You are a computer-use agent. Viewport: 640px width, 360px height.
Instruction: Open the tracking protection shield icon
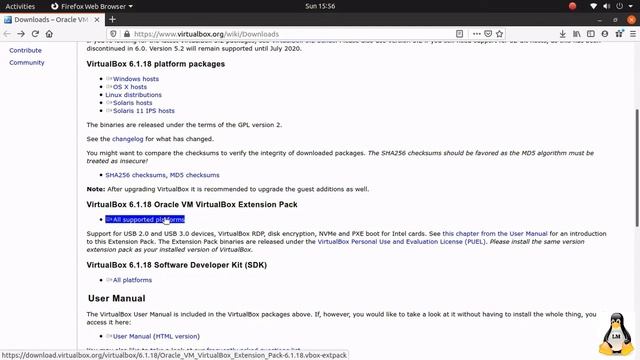click(x=113, y=34)
